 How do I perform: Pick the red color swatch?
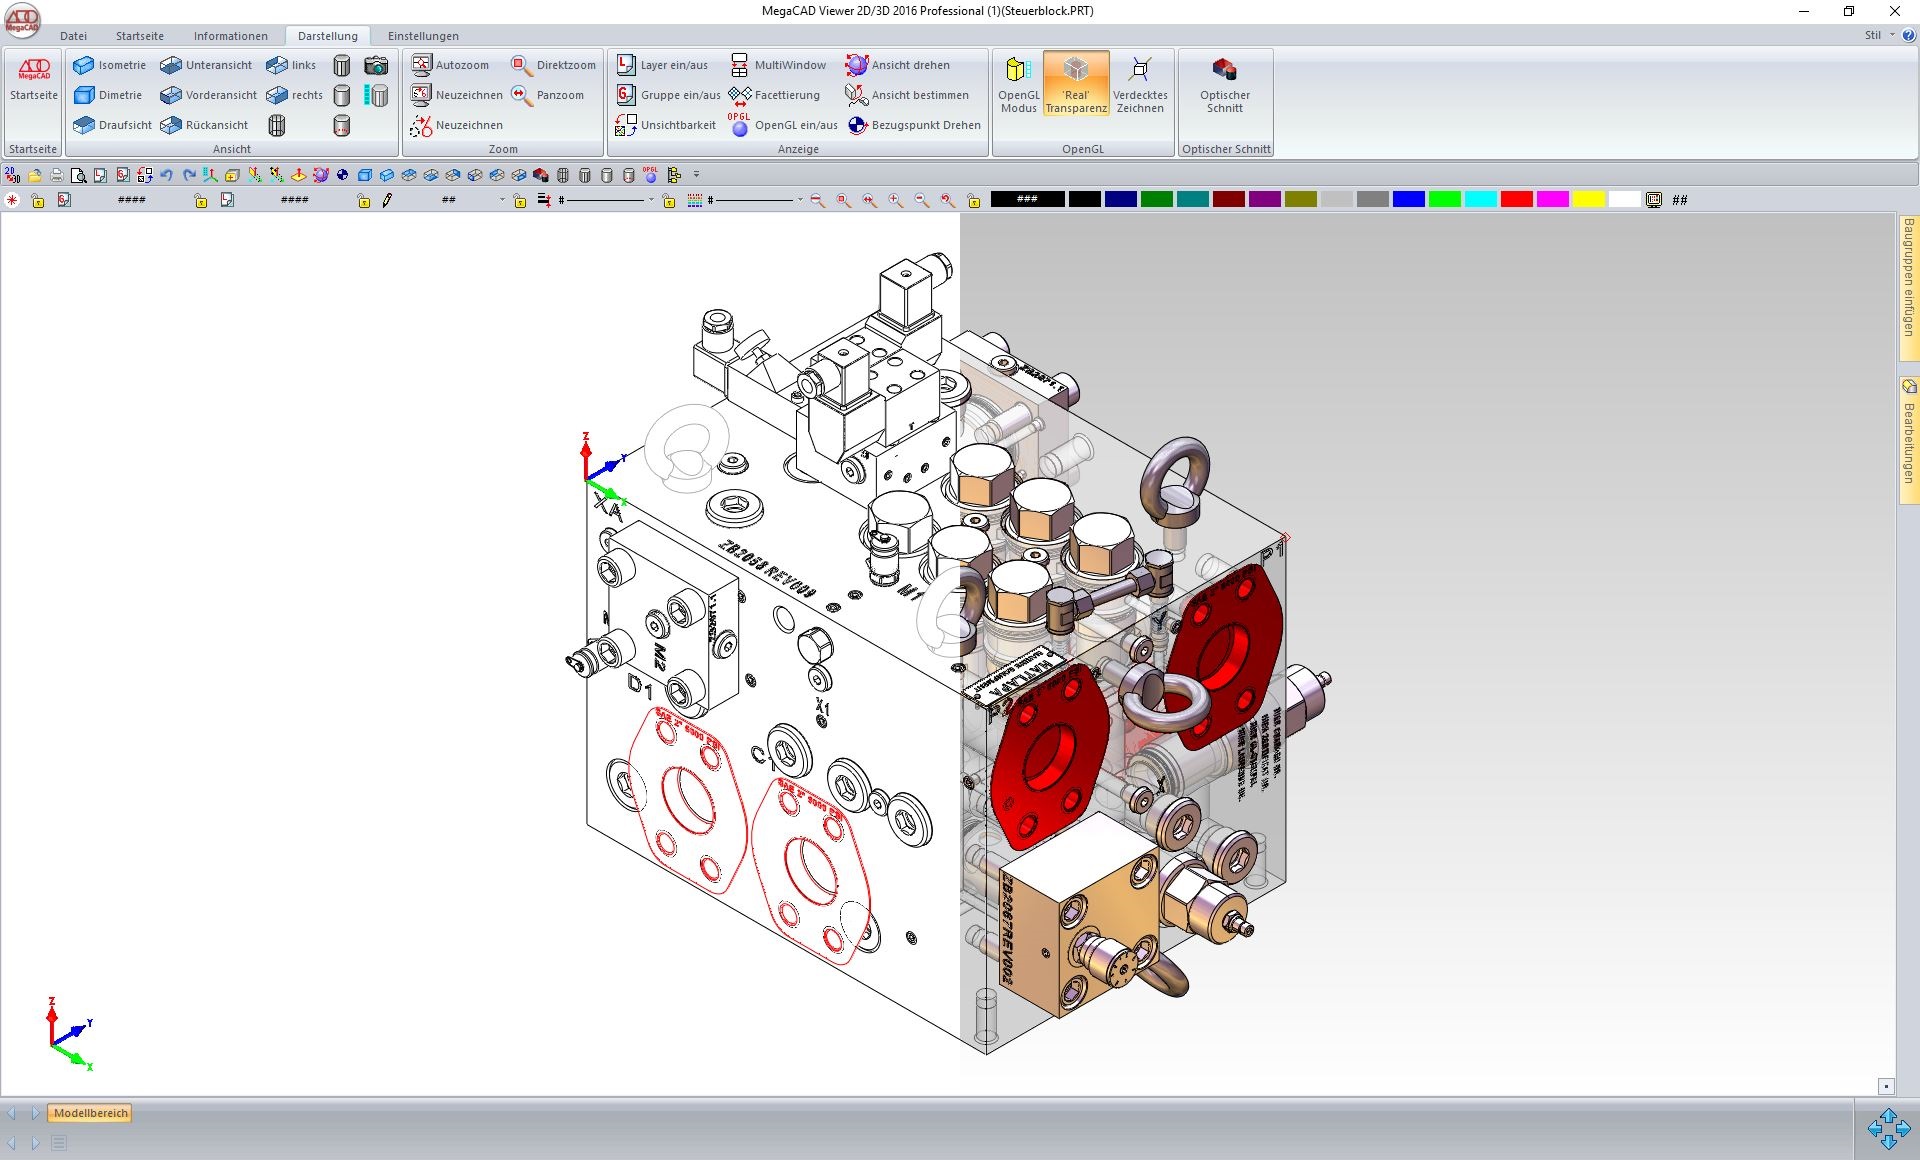click(1517, 200)
